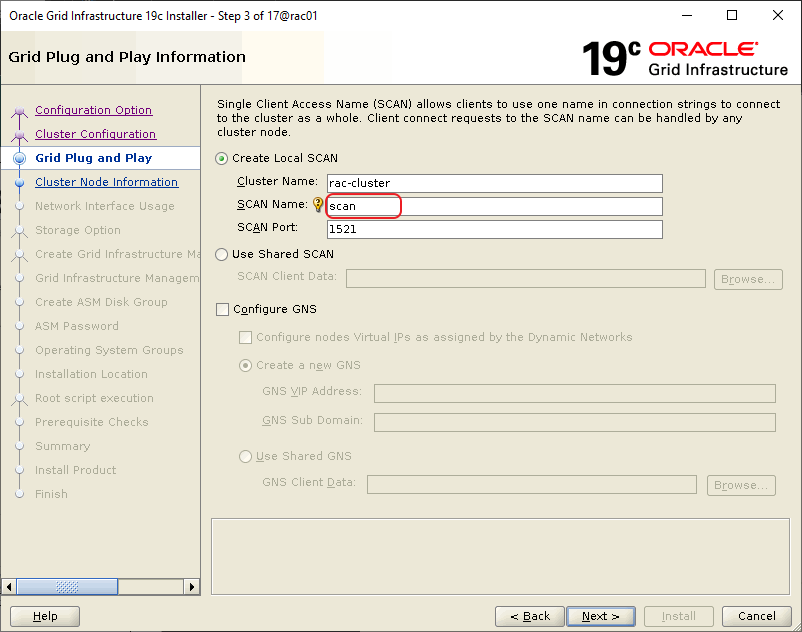
Task: Click the Storage Option step
Action: point(78,230)
